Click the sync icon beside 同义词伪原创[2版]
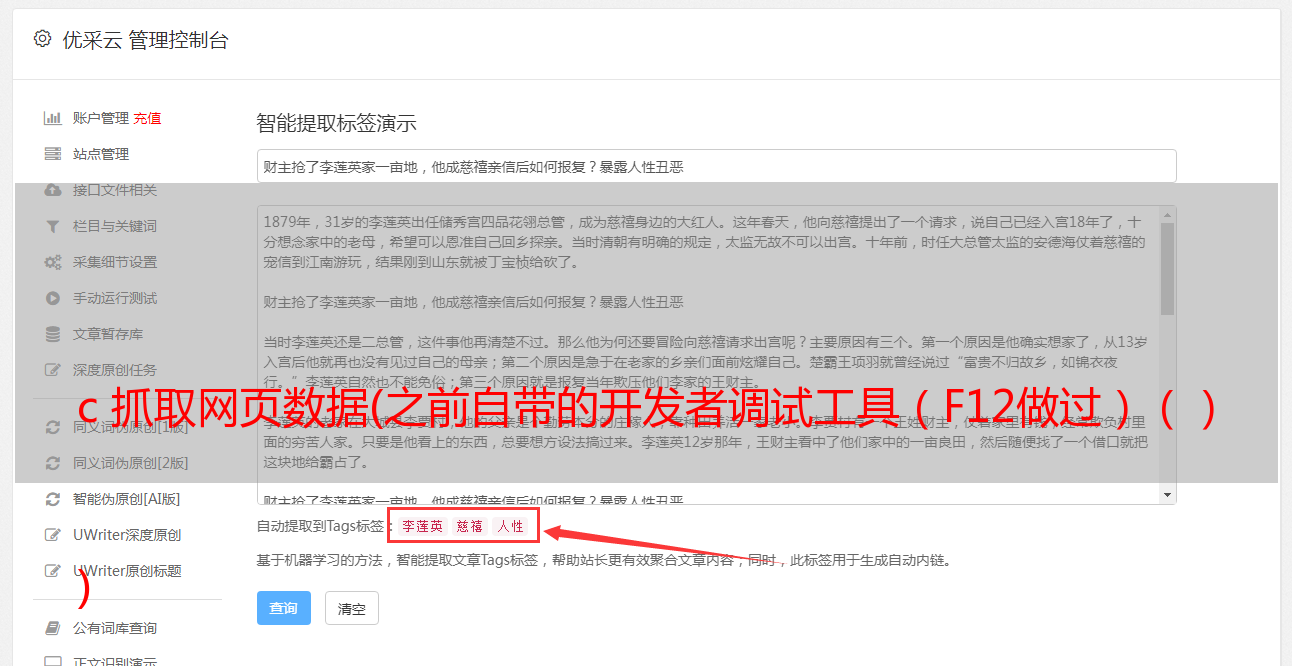 (x=53, y=463)
